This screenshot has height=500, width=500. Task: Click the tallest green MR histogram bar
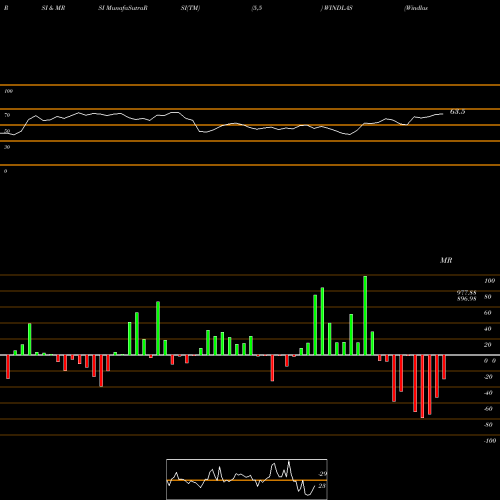365,315
